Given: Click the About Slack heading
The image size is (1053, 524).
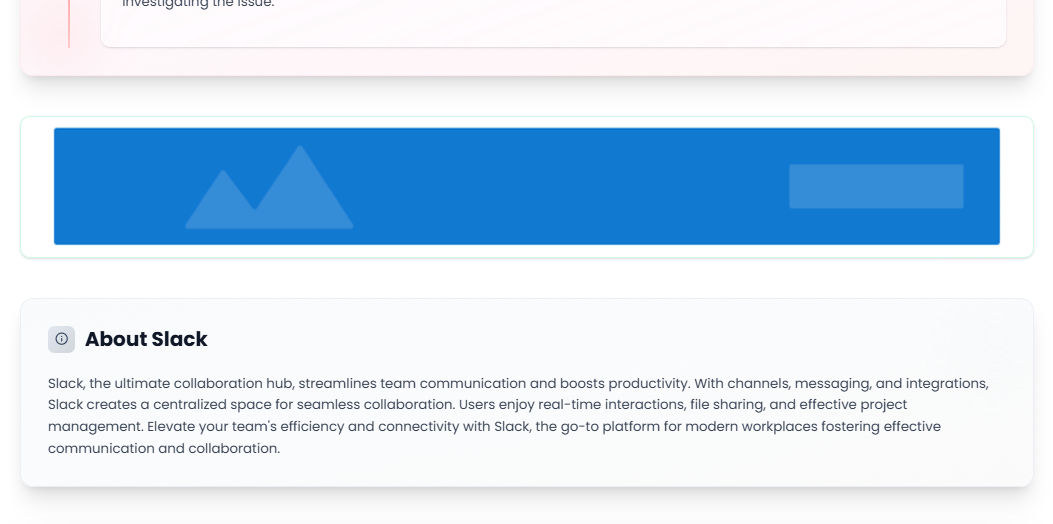Looking at the screenshot, I should click(146, 339).
